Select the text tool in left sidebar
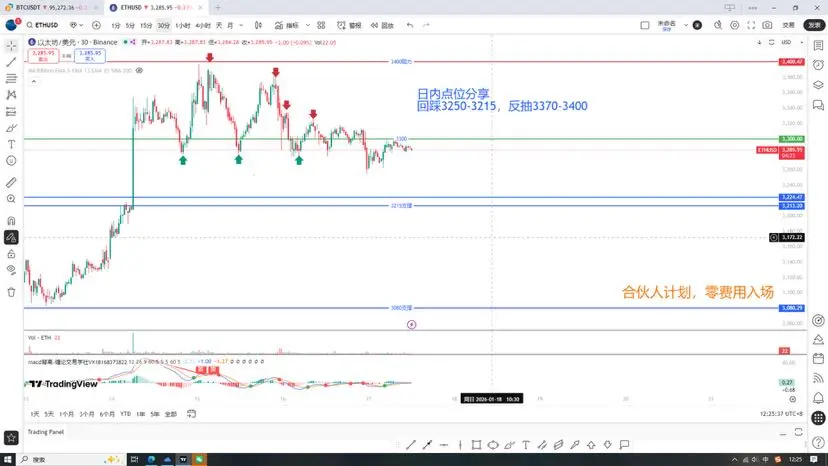Image resolution: width=828 pixels, height=466 pixels. pyautogui.click(x=11, y=144)
